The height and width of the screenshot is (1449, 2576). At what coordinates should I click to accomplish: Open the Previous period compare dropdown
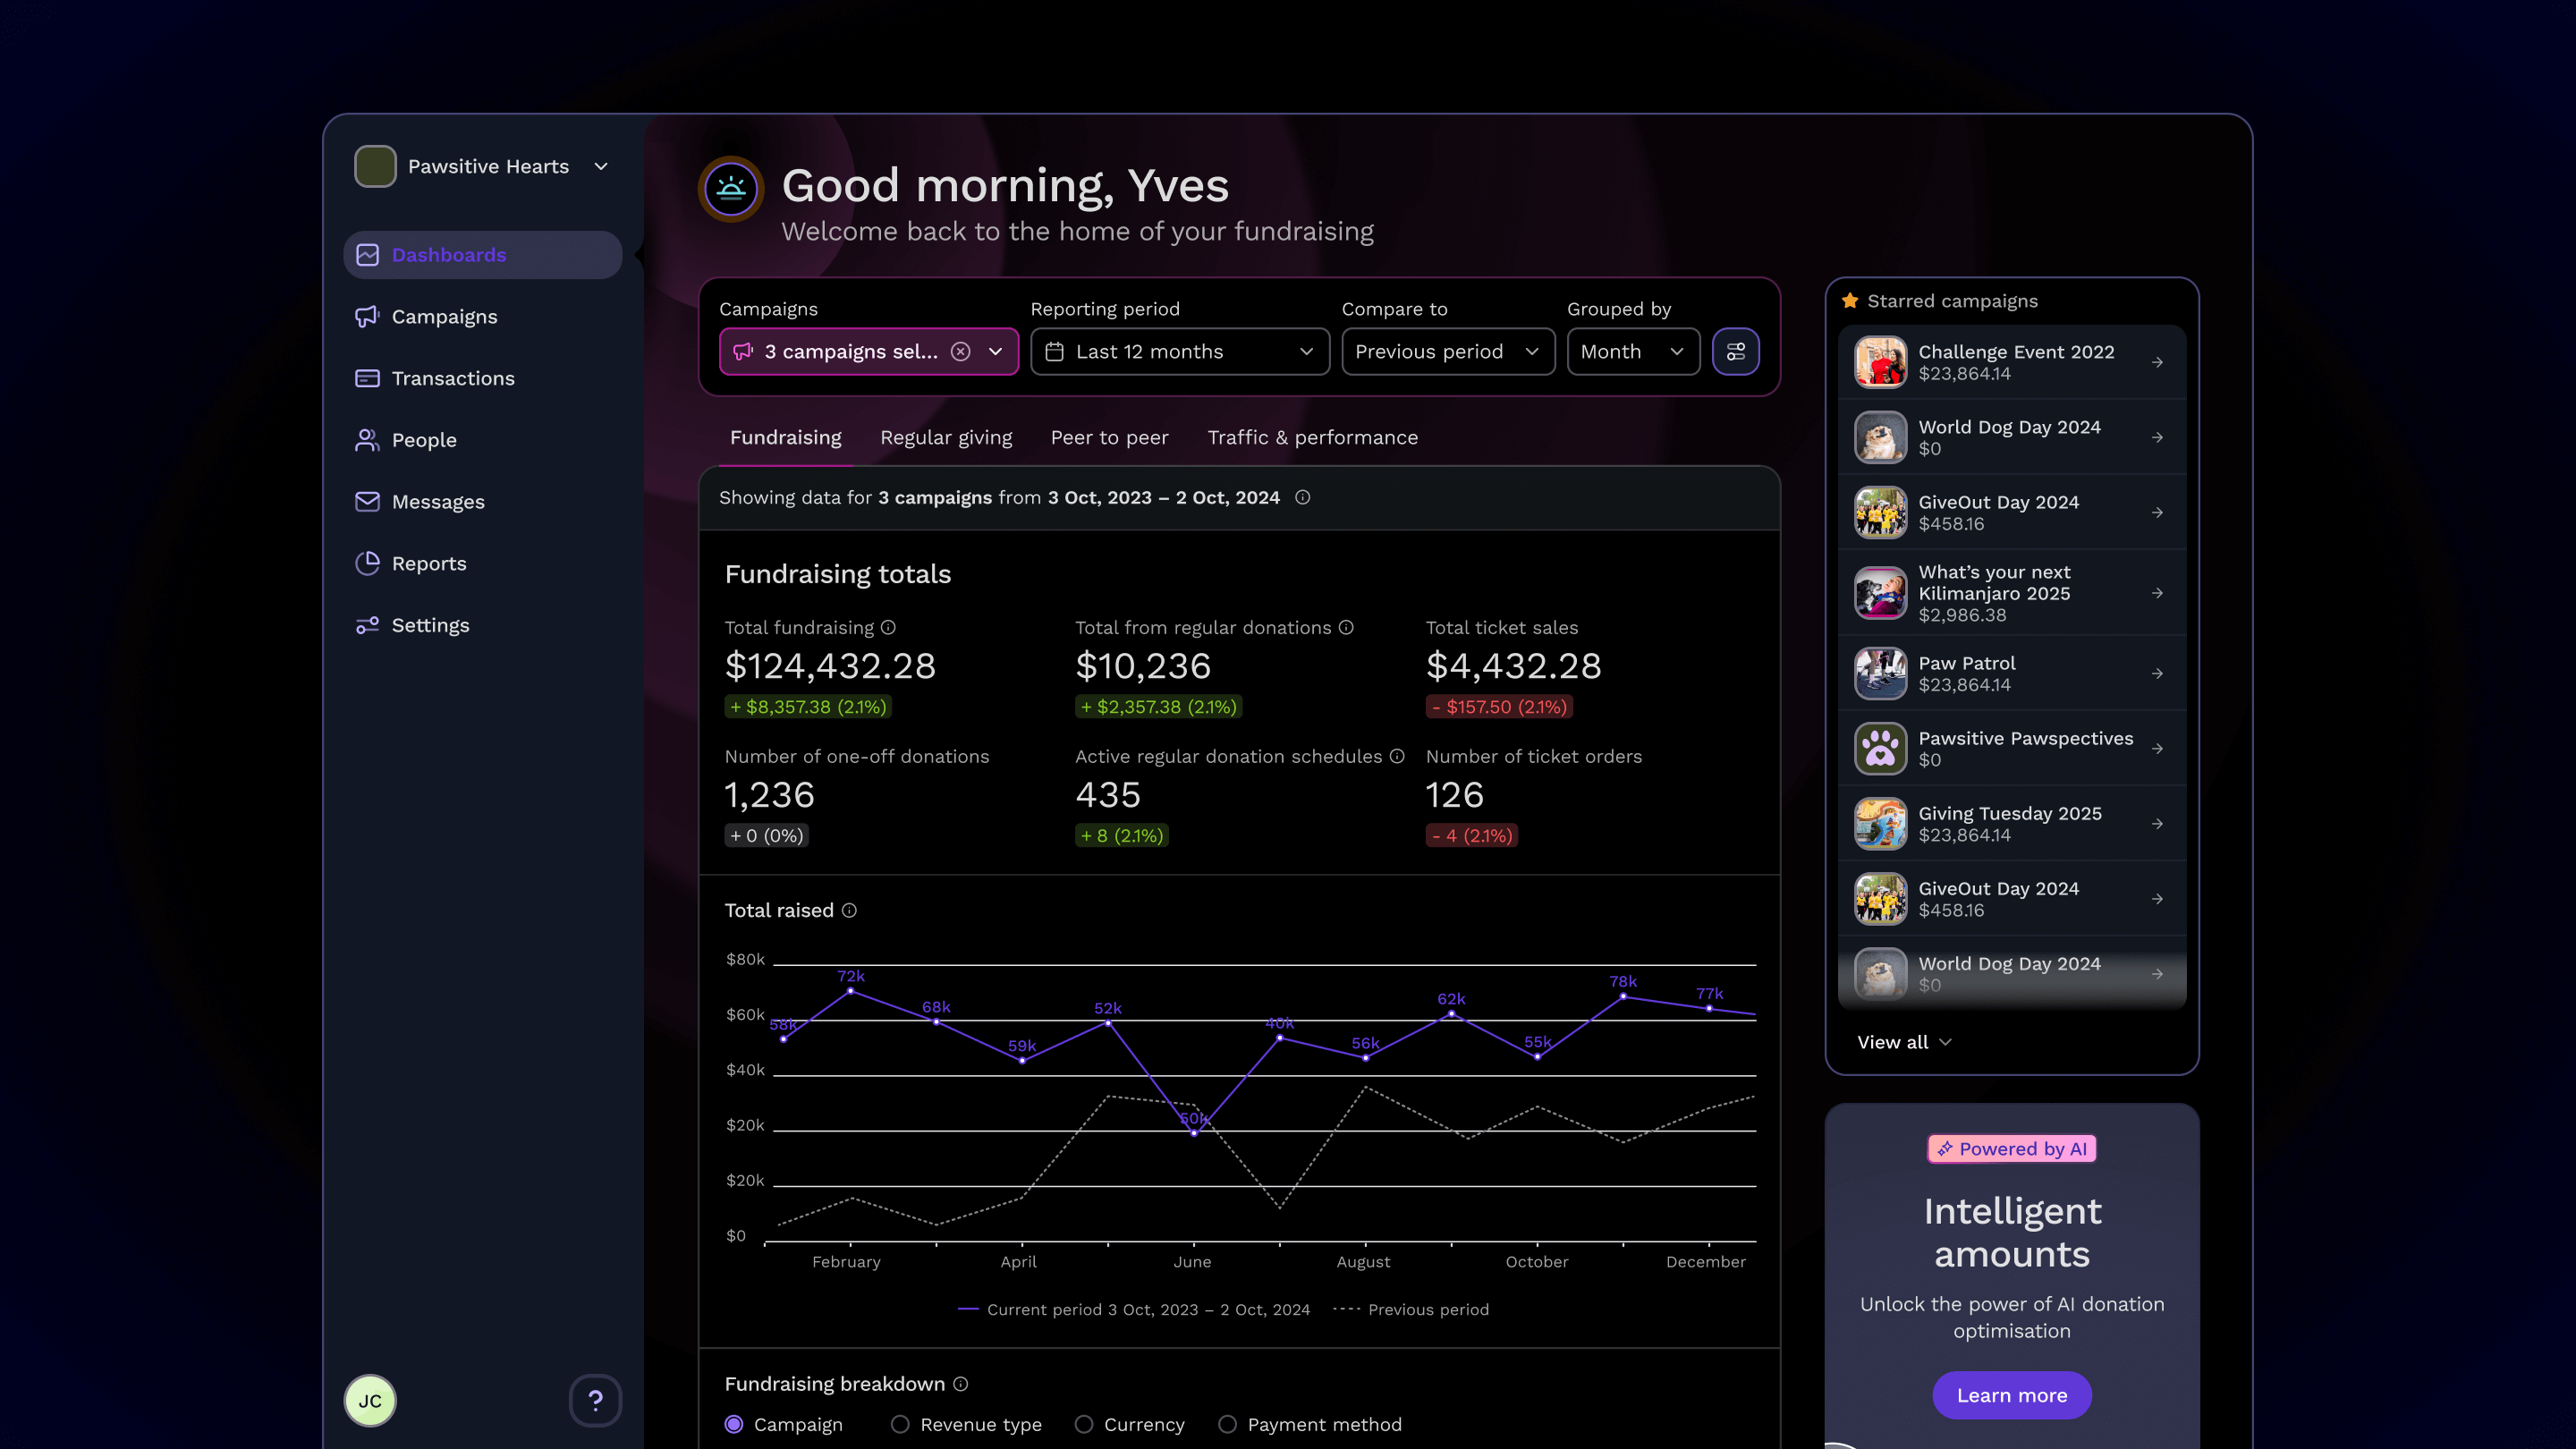pos(1448,351)
